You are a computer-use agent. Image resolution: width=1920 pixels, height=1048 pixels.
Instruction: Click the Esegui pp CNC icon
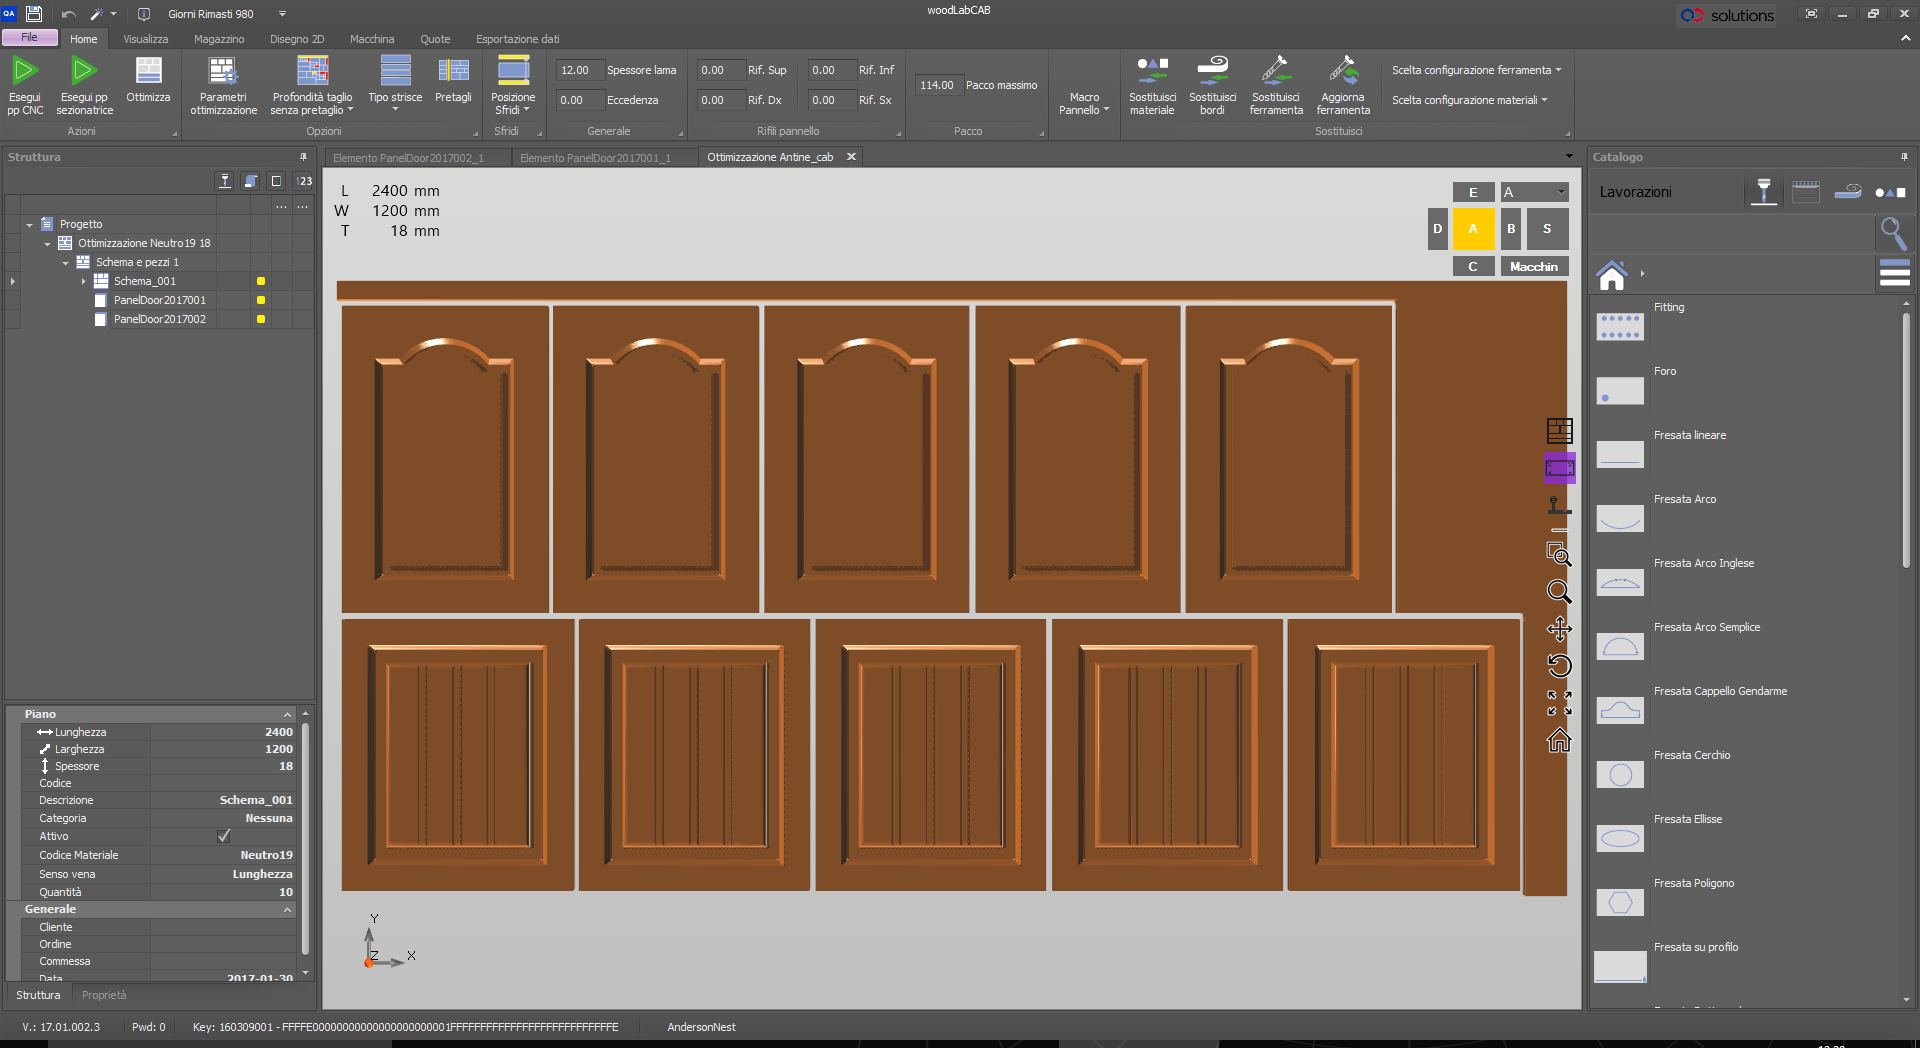tap(25, 72)
